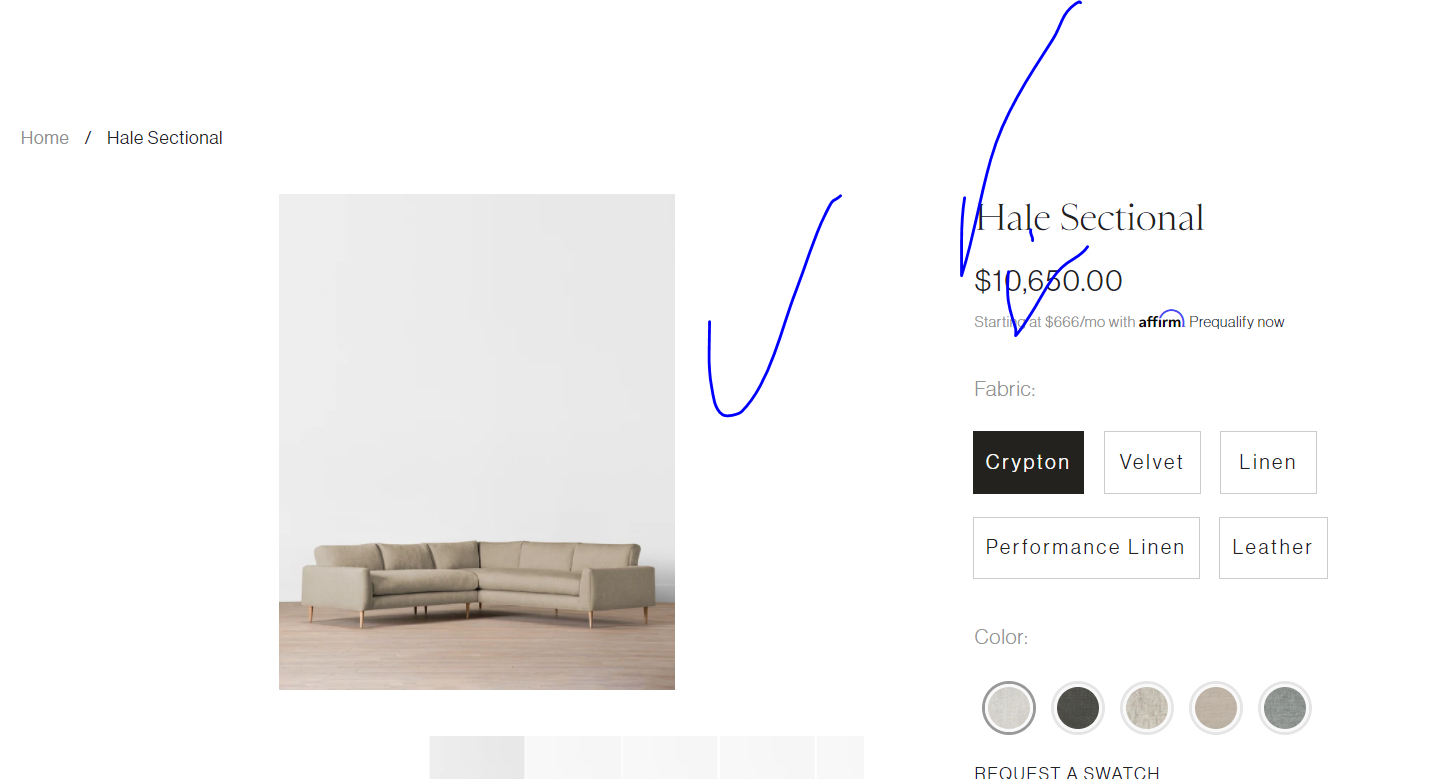Choose Velvet fabric
This screenshot has width=1437, height=779.
[1152, 462]
